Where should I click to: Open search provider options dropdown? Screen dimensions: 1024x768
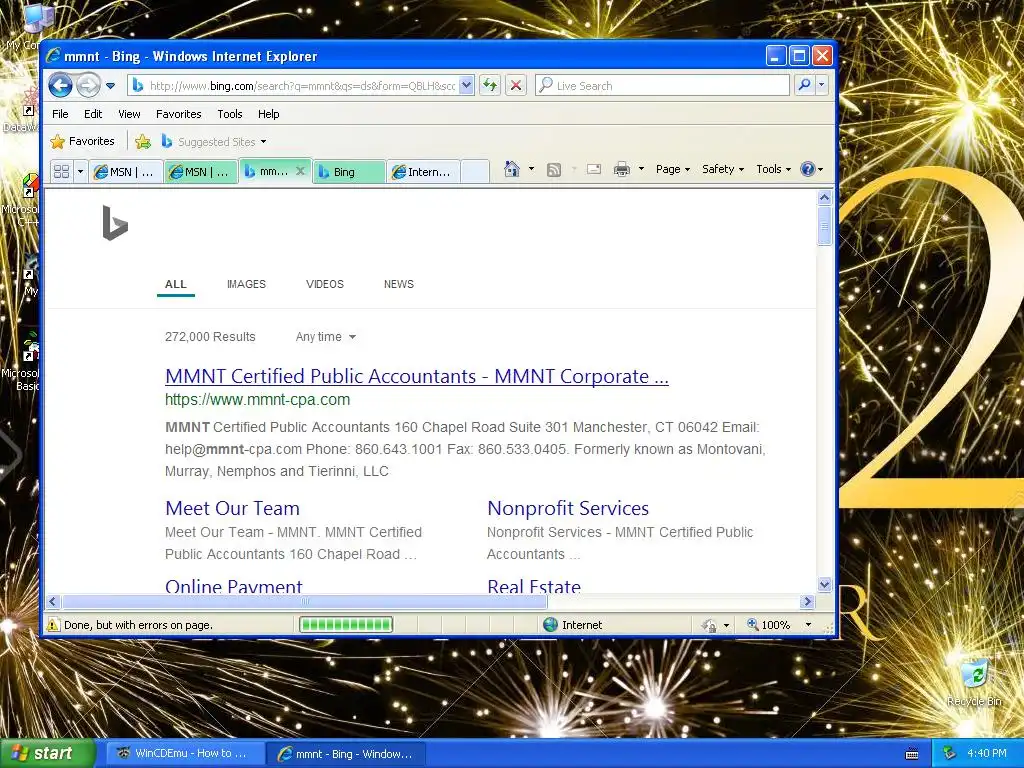[x=822, y=86]
